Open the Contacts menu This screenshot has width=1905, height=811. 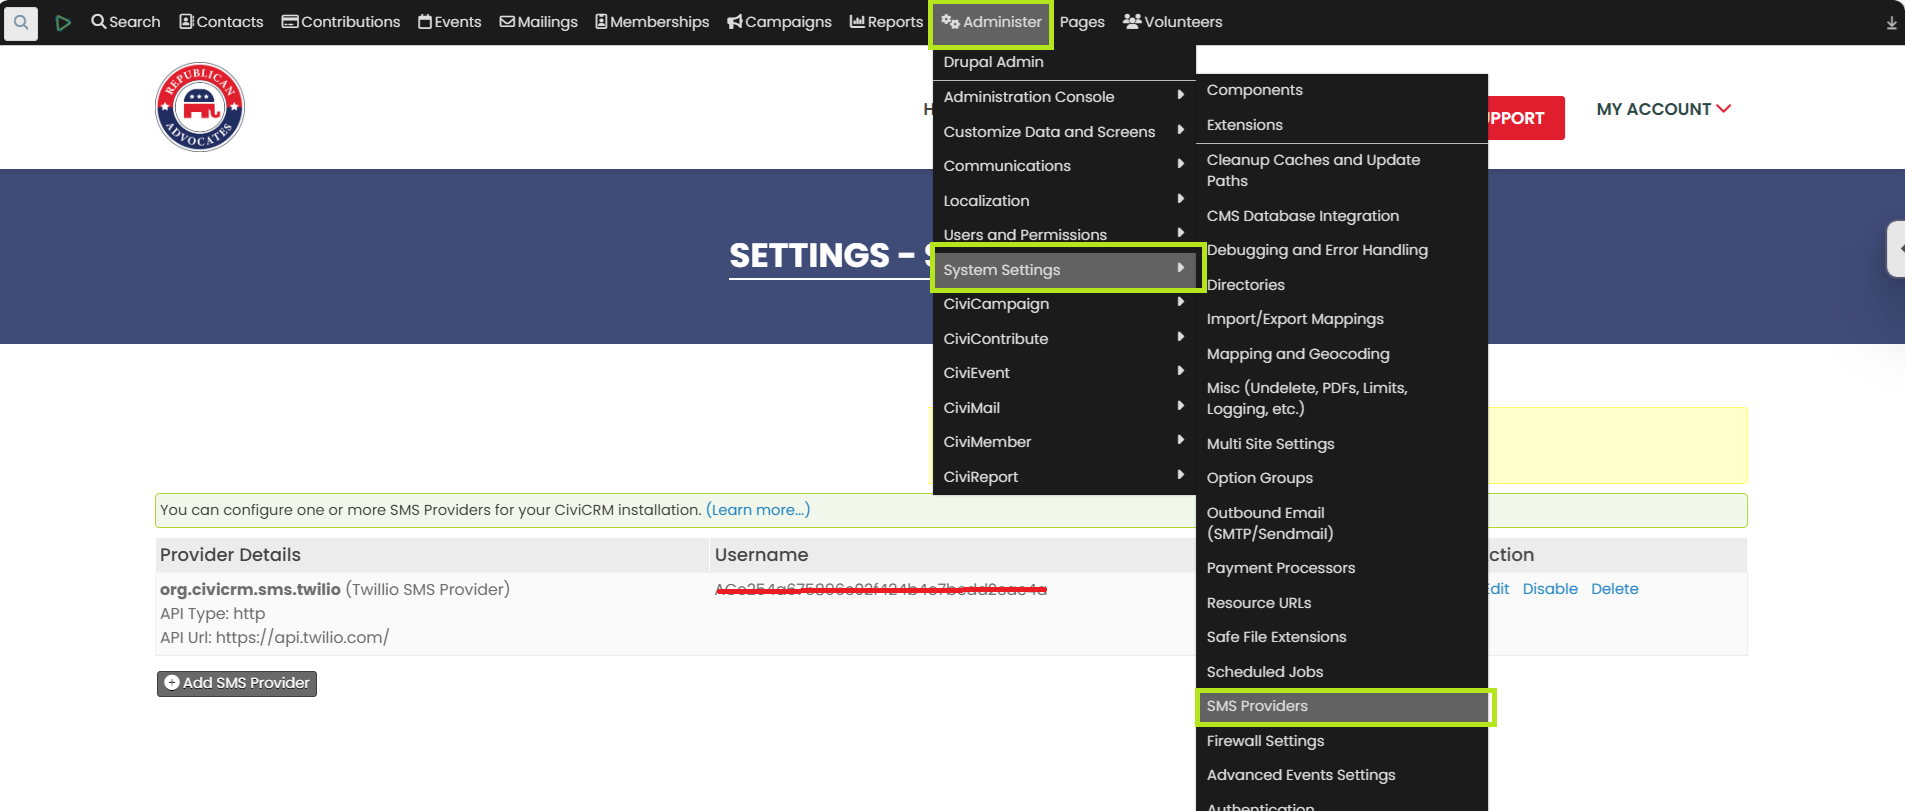pyautogui.click(x=221, y=22)
